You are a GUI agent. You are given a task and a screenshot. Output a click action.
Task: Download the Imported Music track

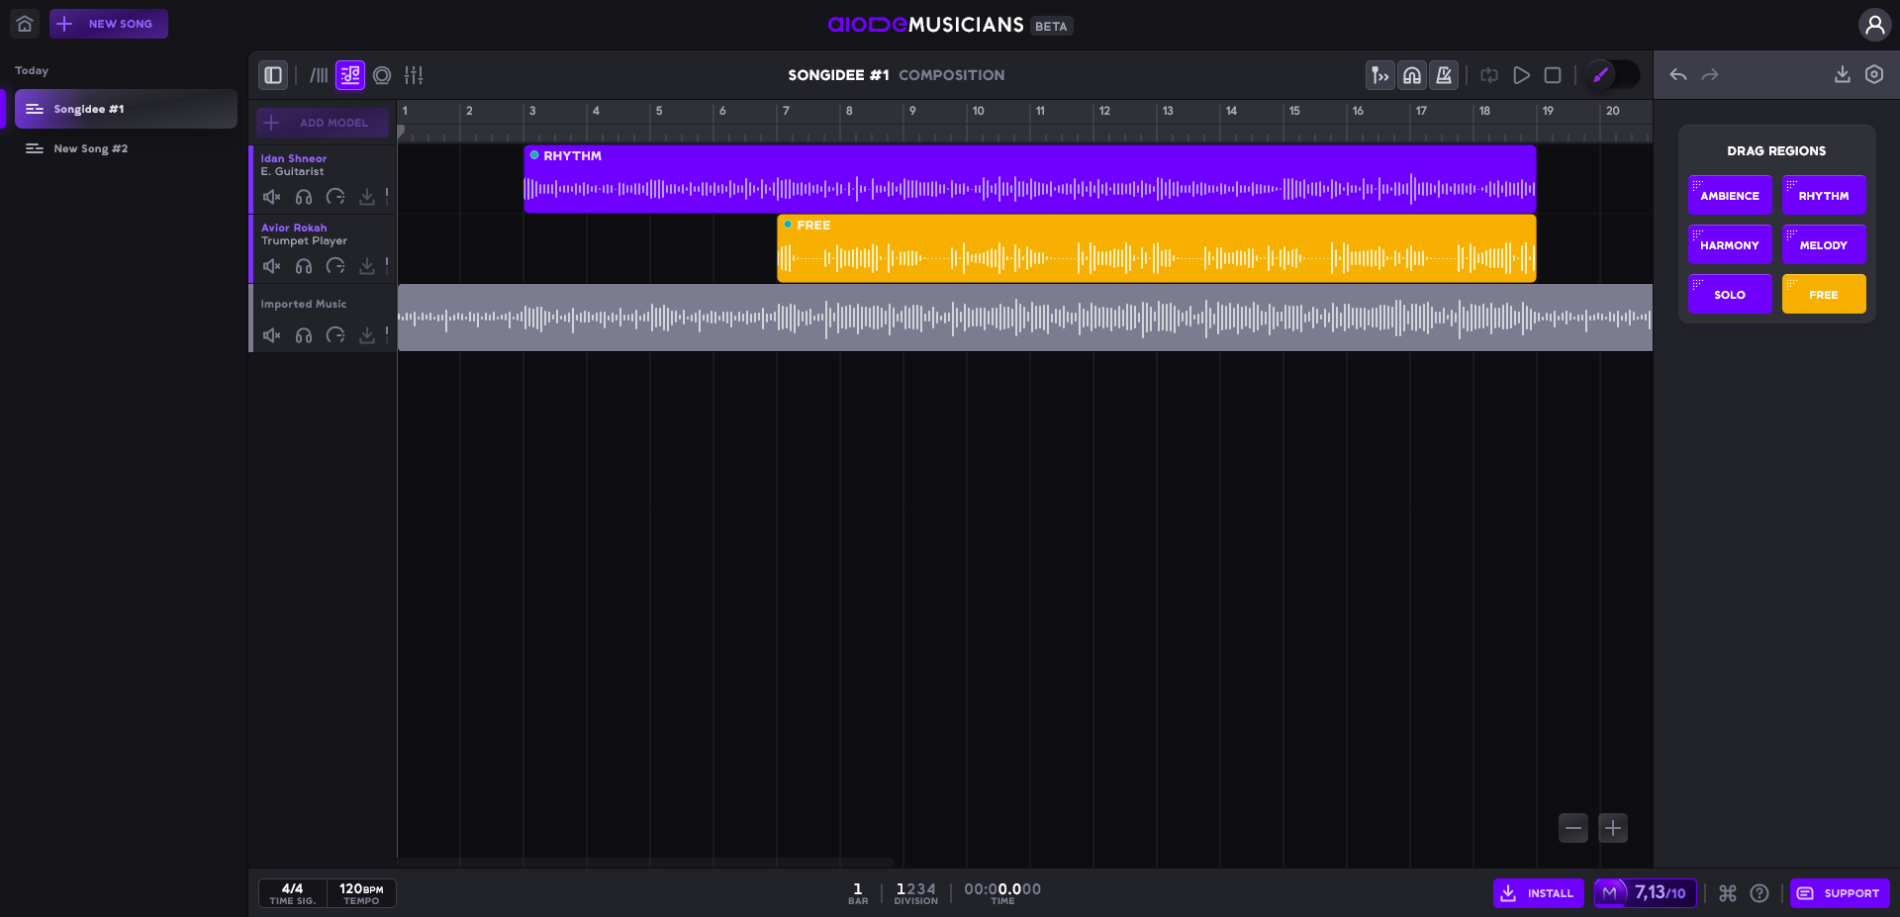[x=367, y=335]
